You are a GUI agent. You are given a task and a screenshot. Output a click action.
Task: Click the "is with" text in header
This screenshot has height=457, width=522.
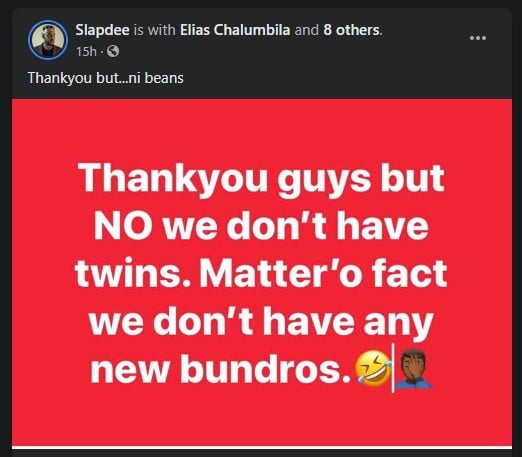click(x=155, y=30)
